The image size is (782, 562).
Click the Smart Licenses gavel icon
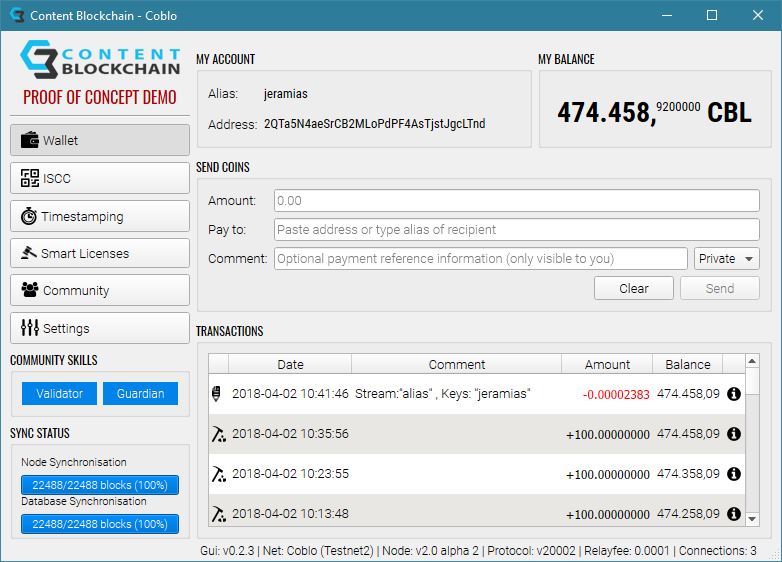28,253
